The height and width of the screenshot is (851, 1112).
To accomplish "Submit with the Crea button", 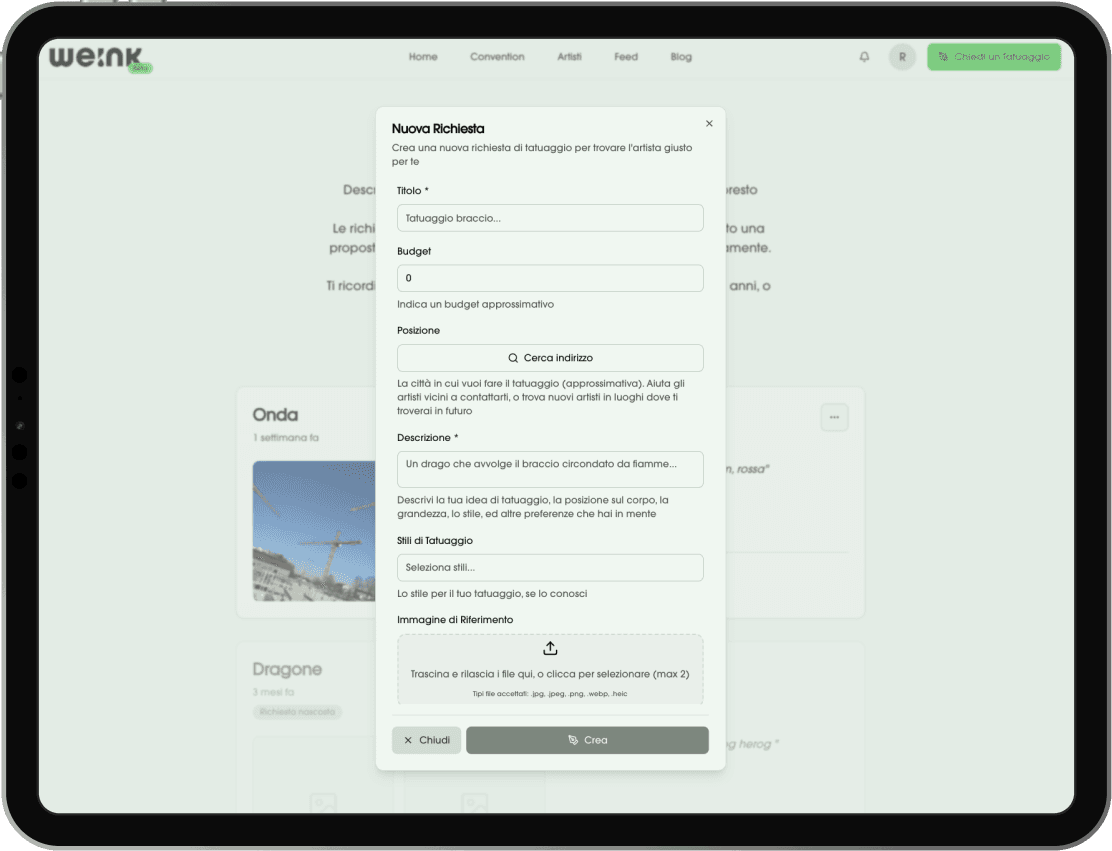I will click(587, 740).
